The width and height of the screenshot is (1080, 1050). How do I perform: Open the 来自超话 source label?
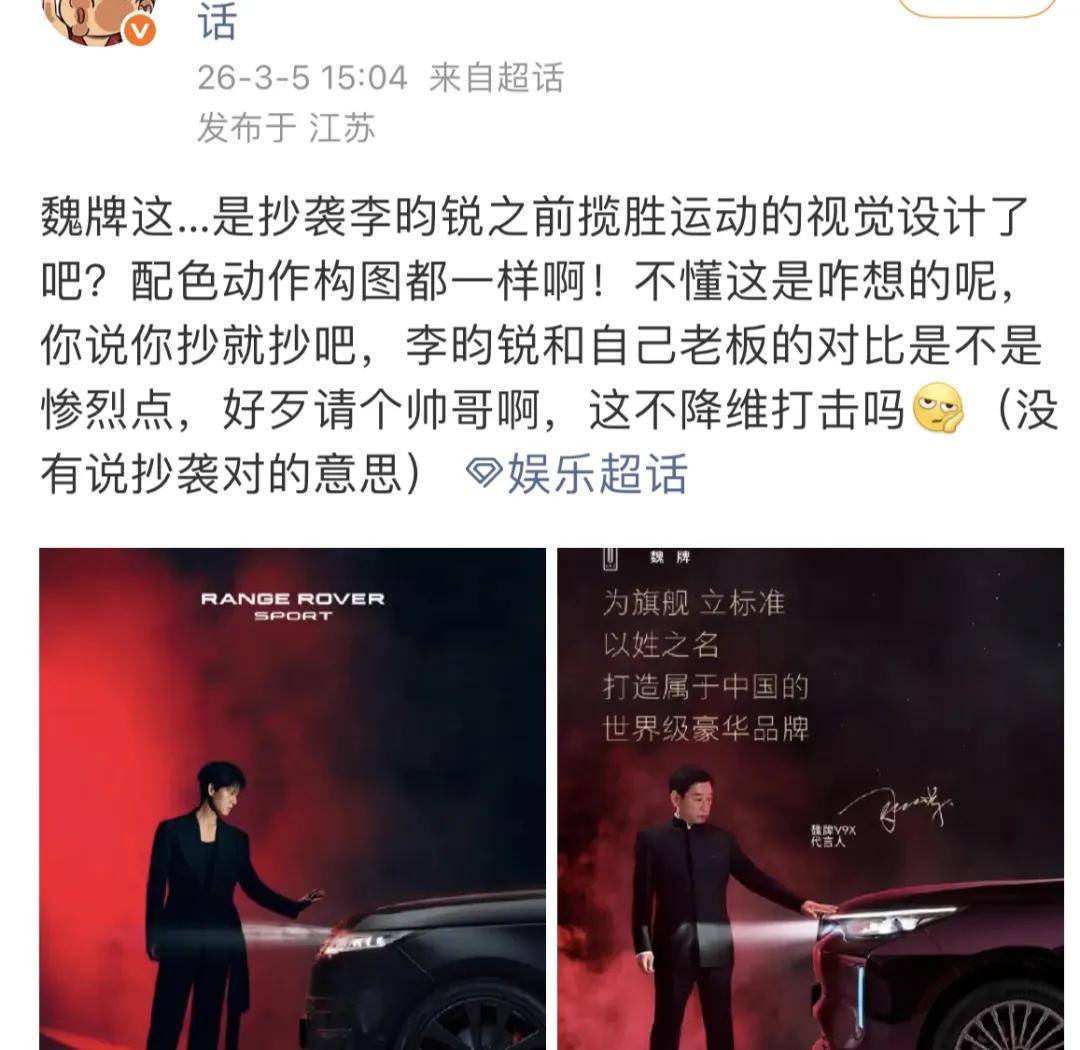click(x=496, y=77)
